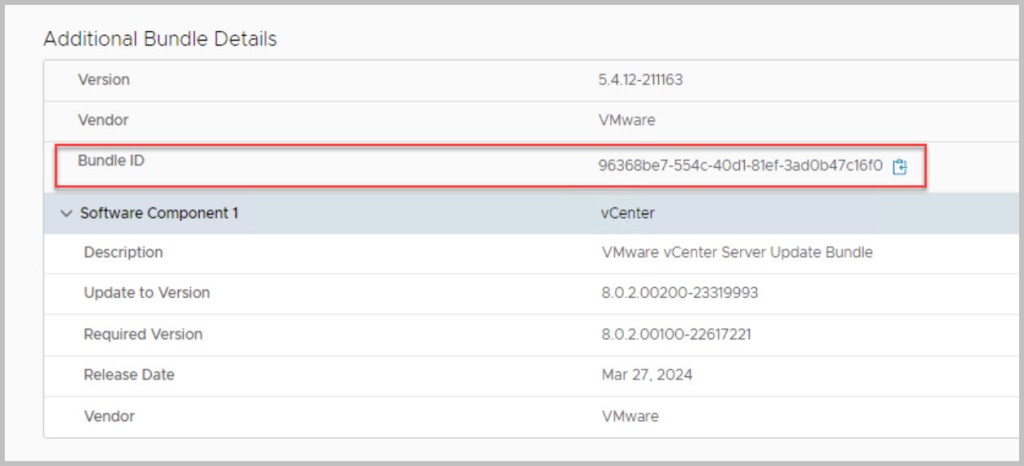
Task: Select version value 5.4.12-211163
Action: click(x=641, y=80)
